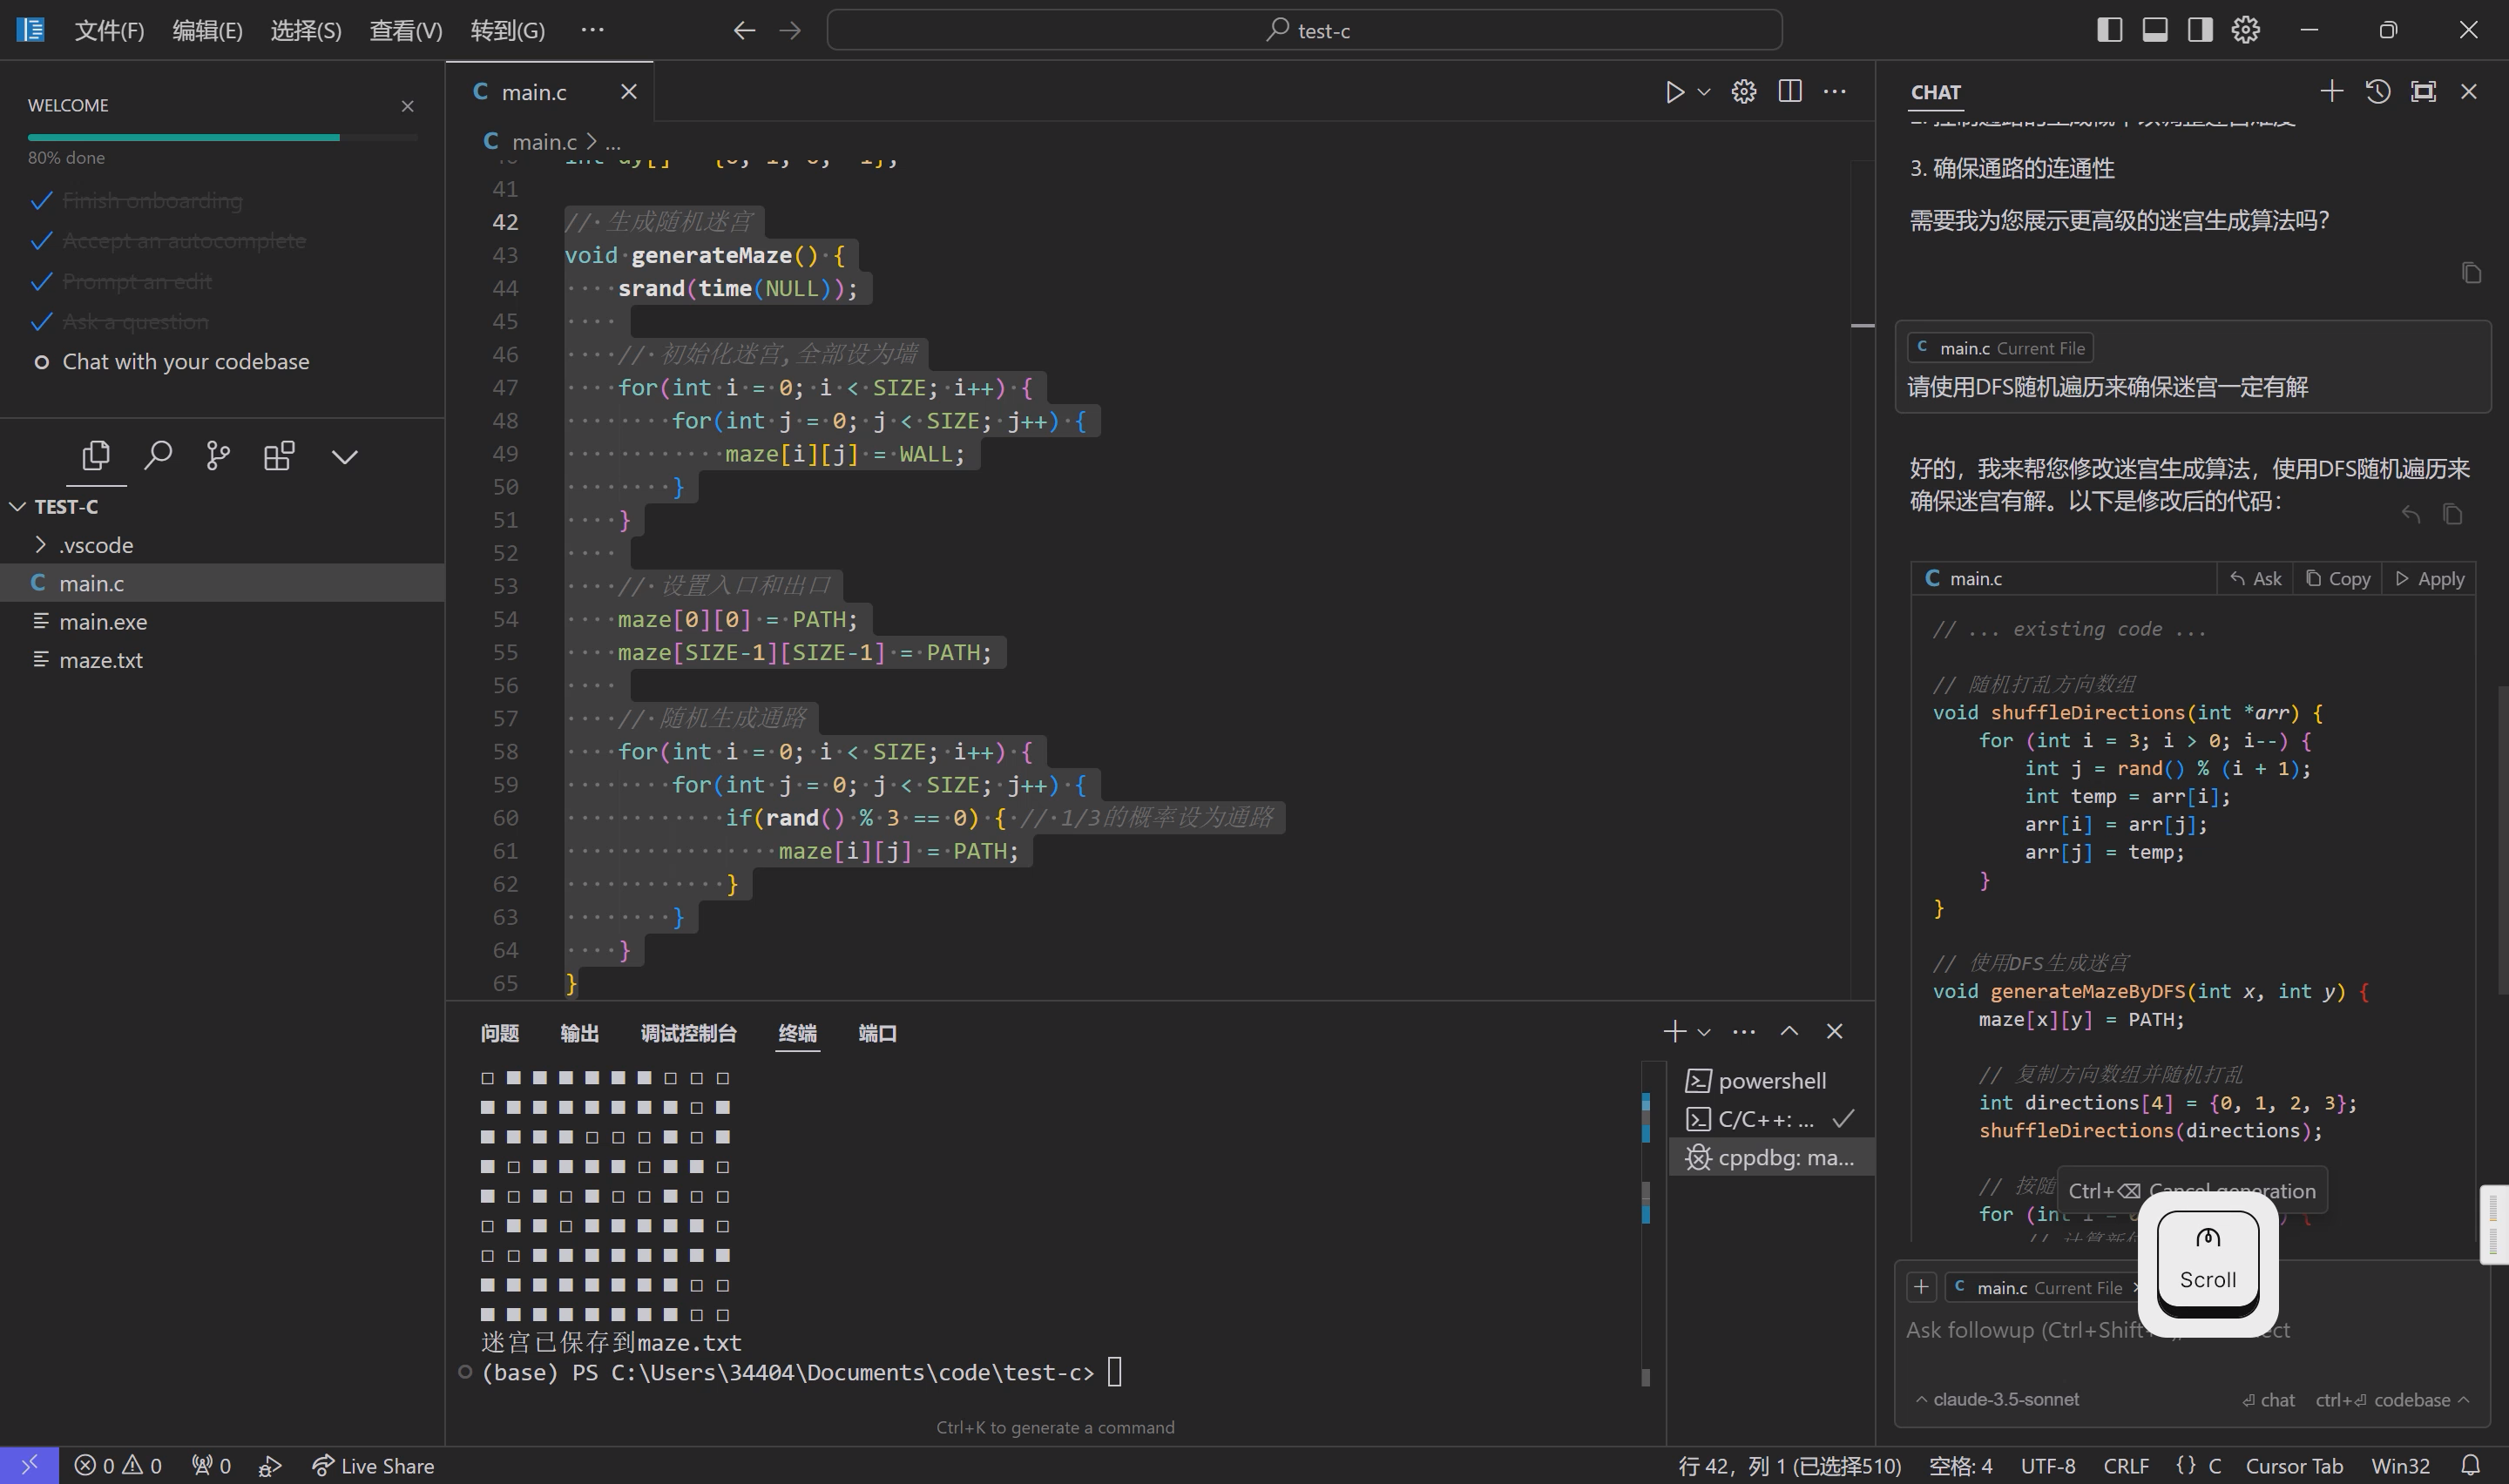Open settings gear in title bar
Viewport: 2509px width, 1484px height.
point(2246,30)
